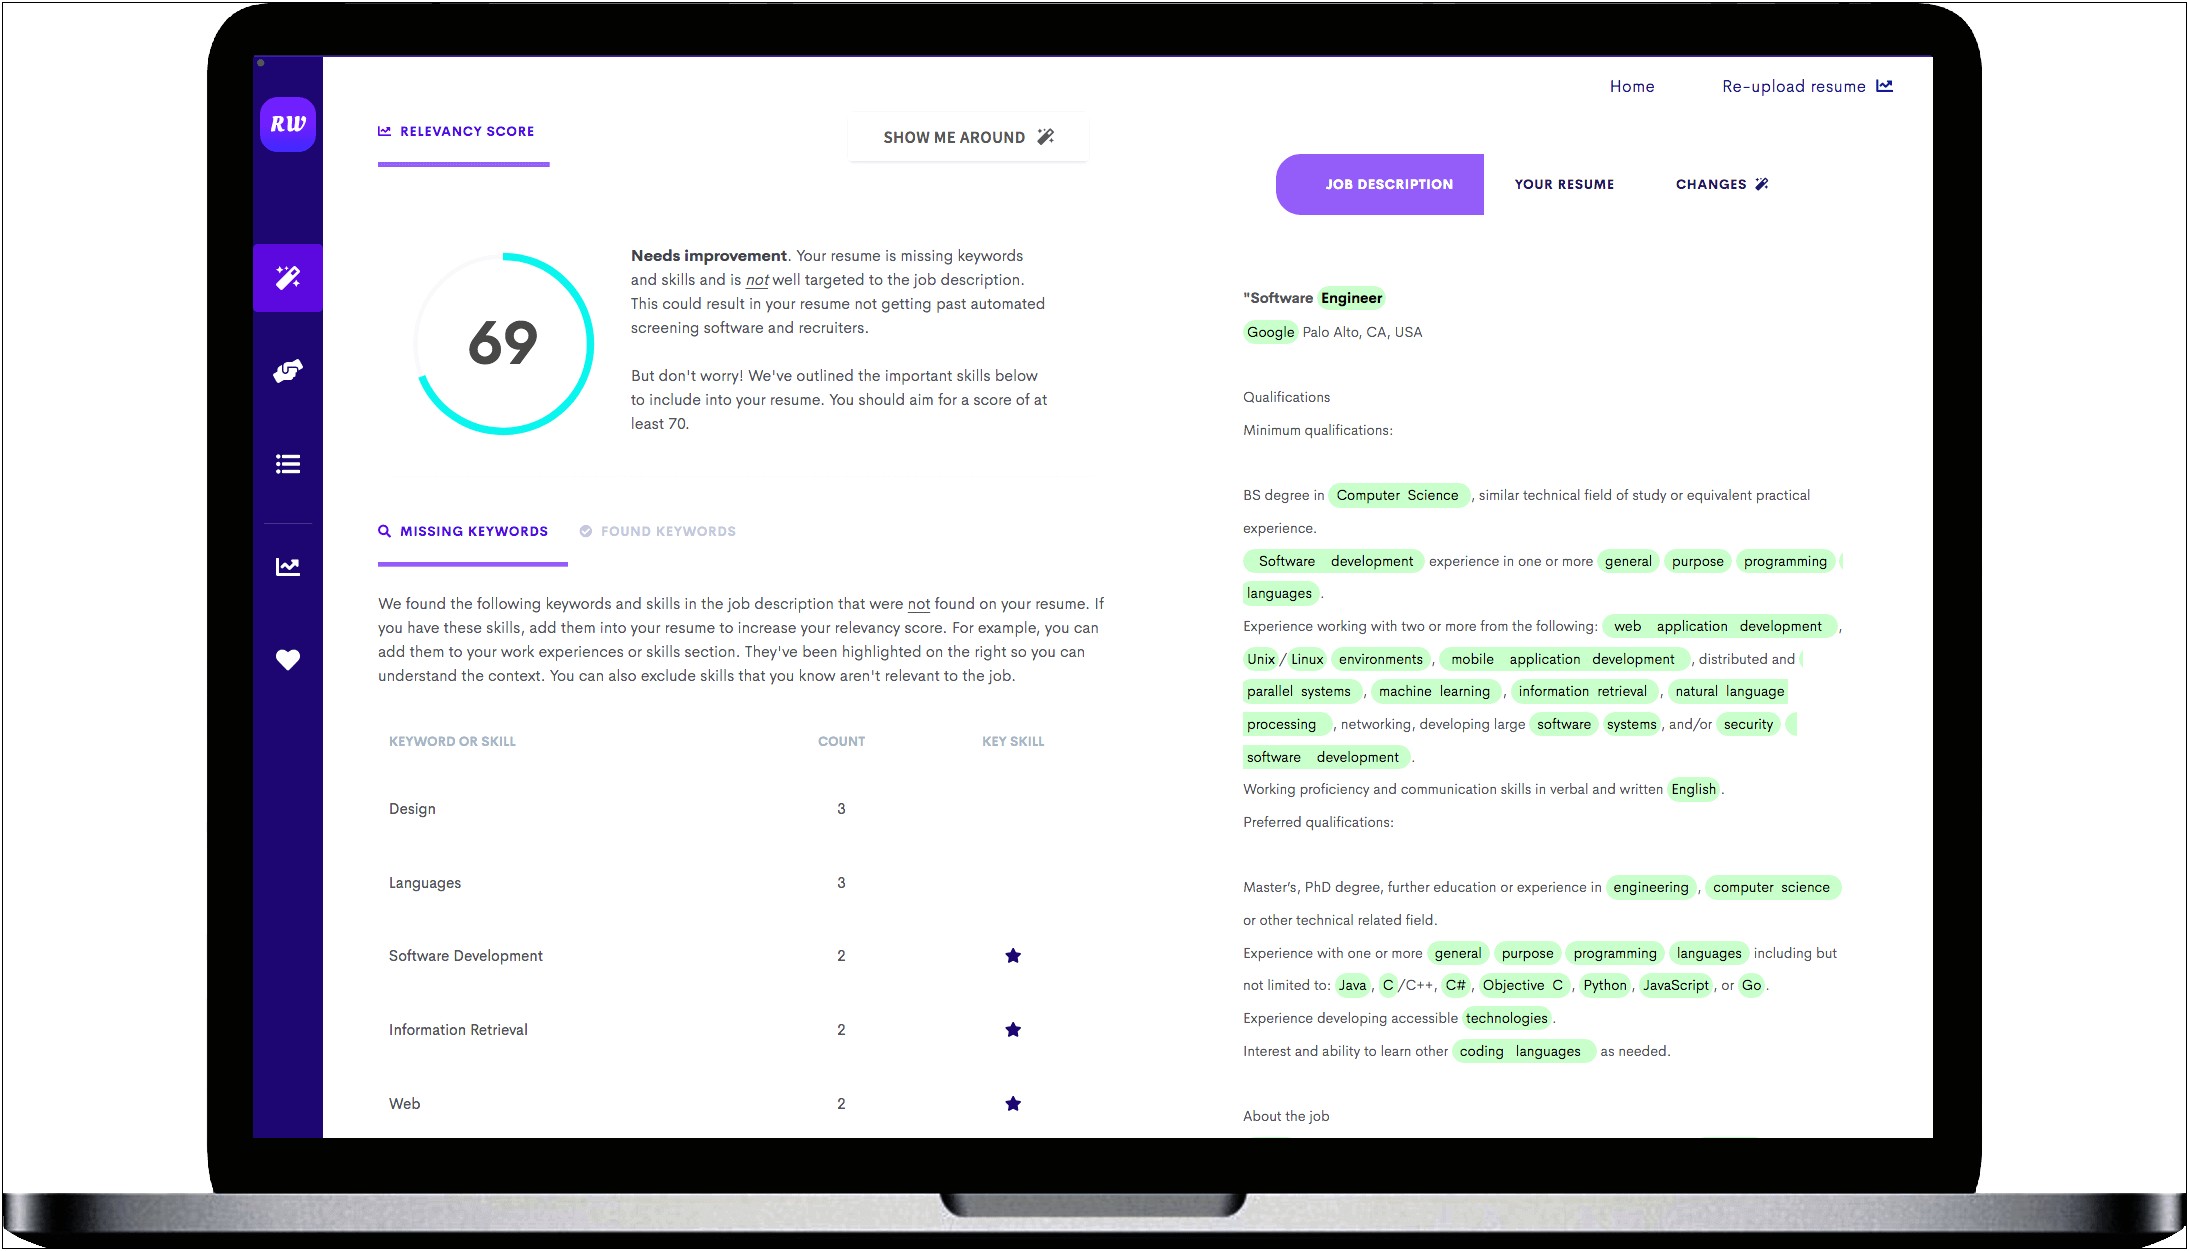Viewport: 2189px width, 1251px height.
Task: Click the heart/saved jobs icon in sidebar
Action: pos(289,657)
